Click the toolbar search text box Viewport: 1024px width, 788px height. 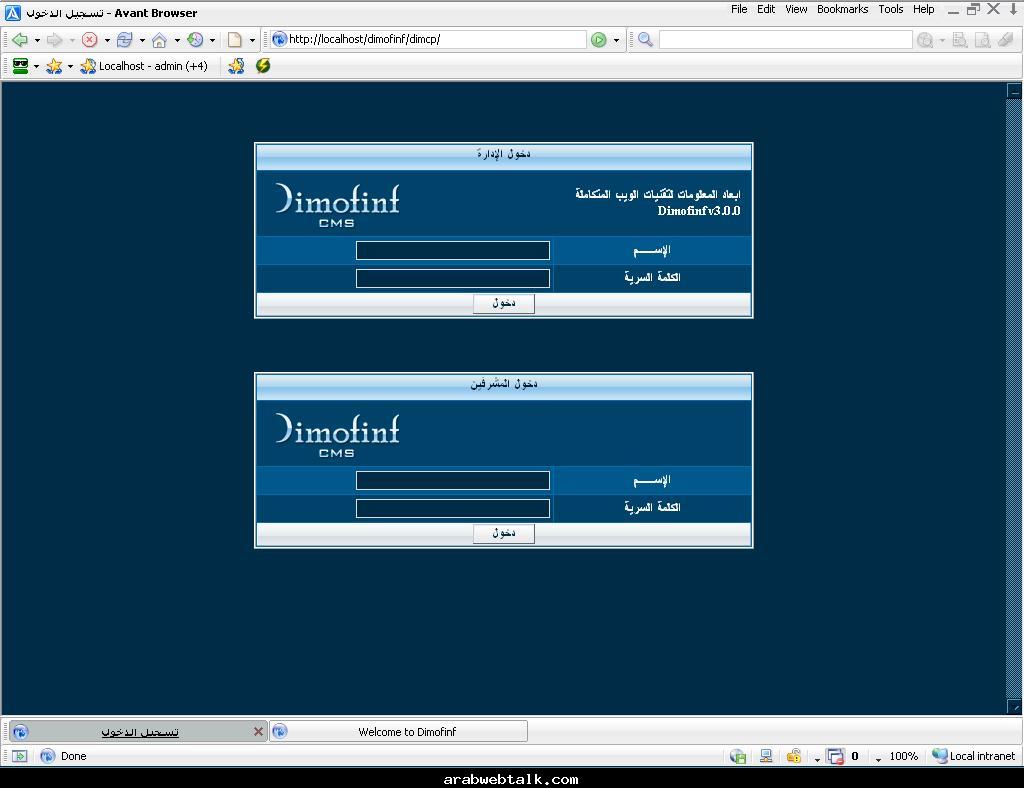point(785,39)
